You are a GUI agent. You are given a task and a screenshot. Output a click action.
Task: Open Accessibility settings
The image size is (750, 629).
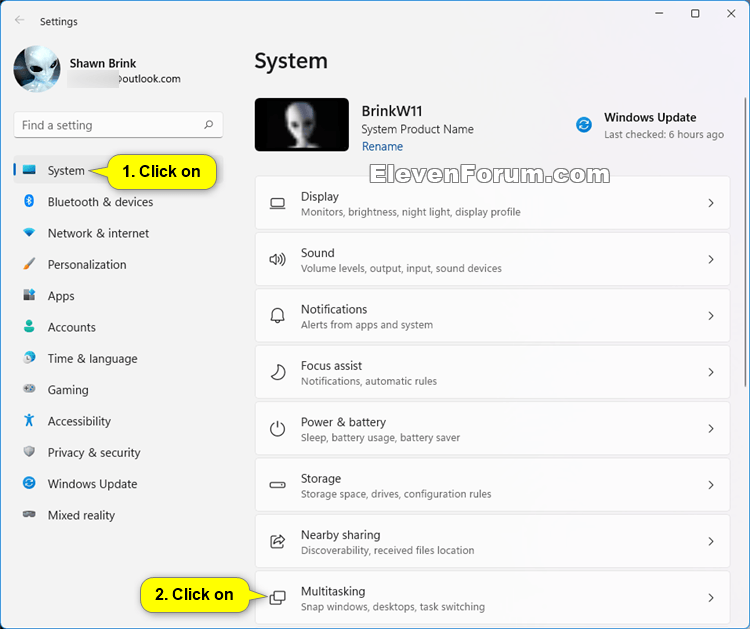click(x=118, y=421)
